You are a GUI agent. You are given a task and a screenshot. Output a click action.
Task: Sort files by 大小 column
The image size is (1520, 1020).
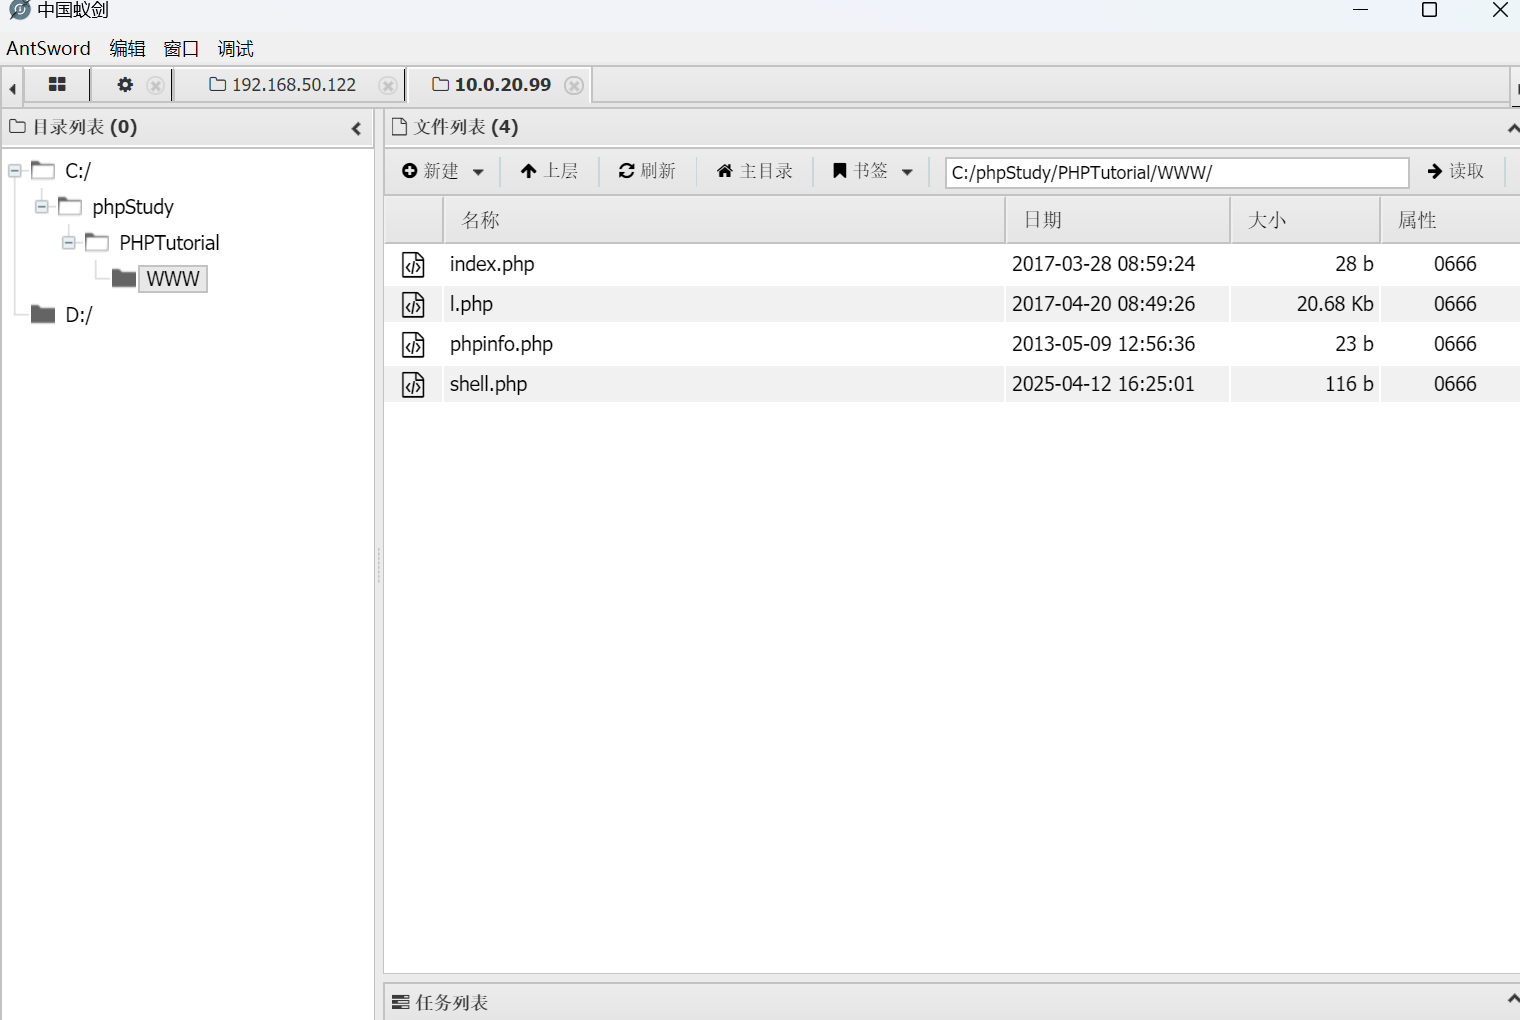click(1305, 220)
